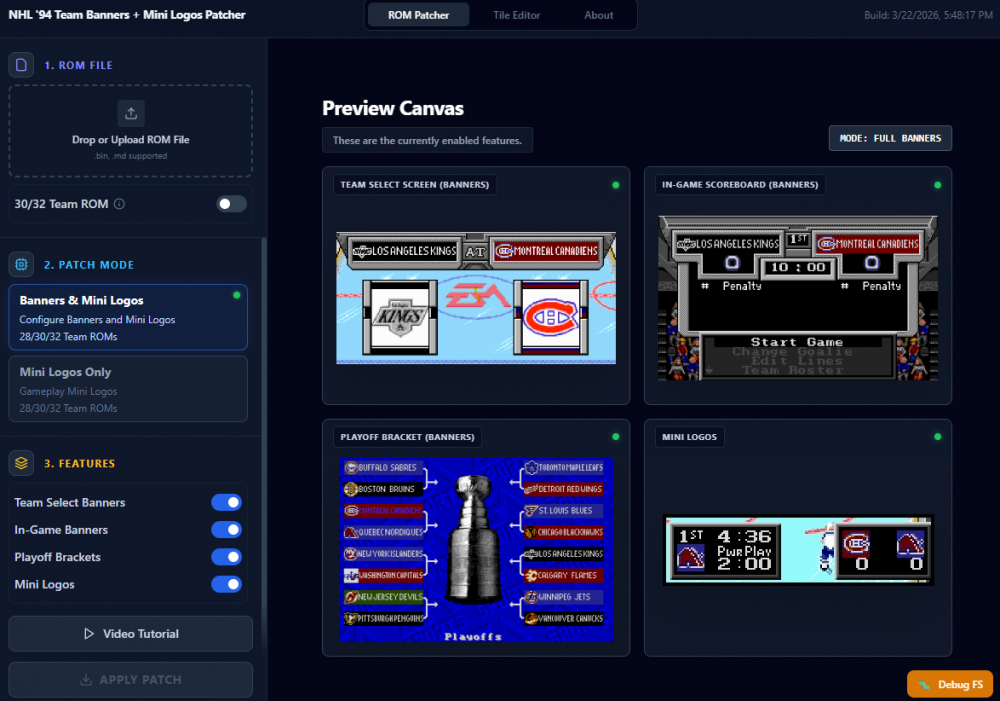1000x701 pixels.
Task: Disable the Team Select Banners switch
Action: (226, 503)
